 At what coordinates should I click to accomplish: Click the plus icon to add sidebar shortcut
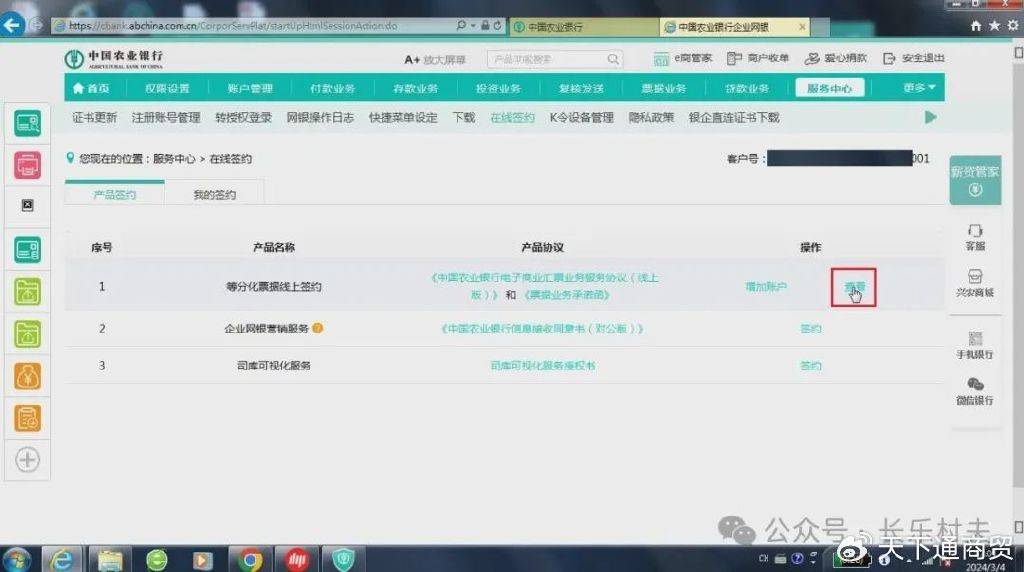27,460
